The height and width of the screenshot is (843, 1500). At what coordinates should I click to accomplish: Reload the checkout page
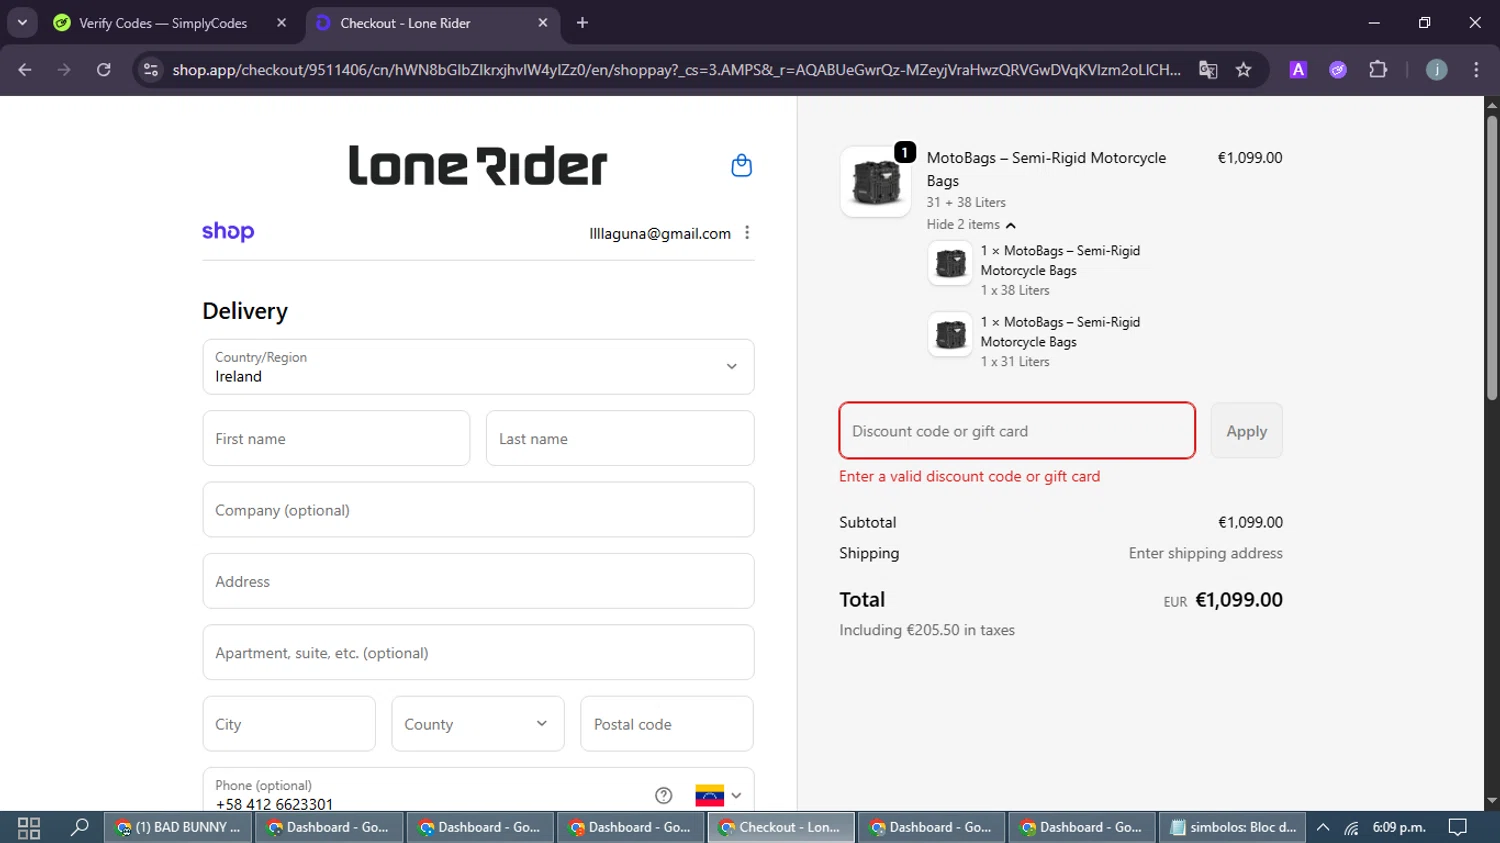click(104, 70)
